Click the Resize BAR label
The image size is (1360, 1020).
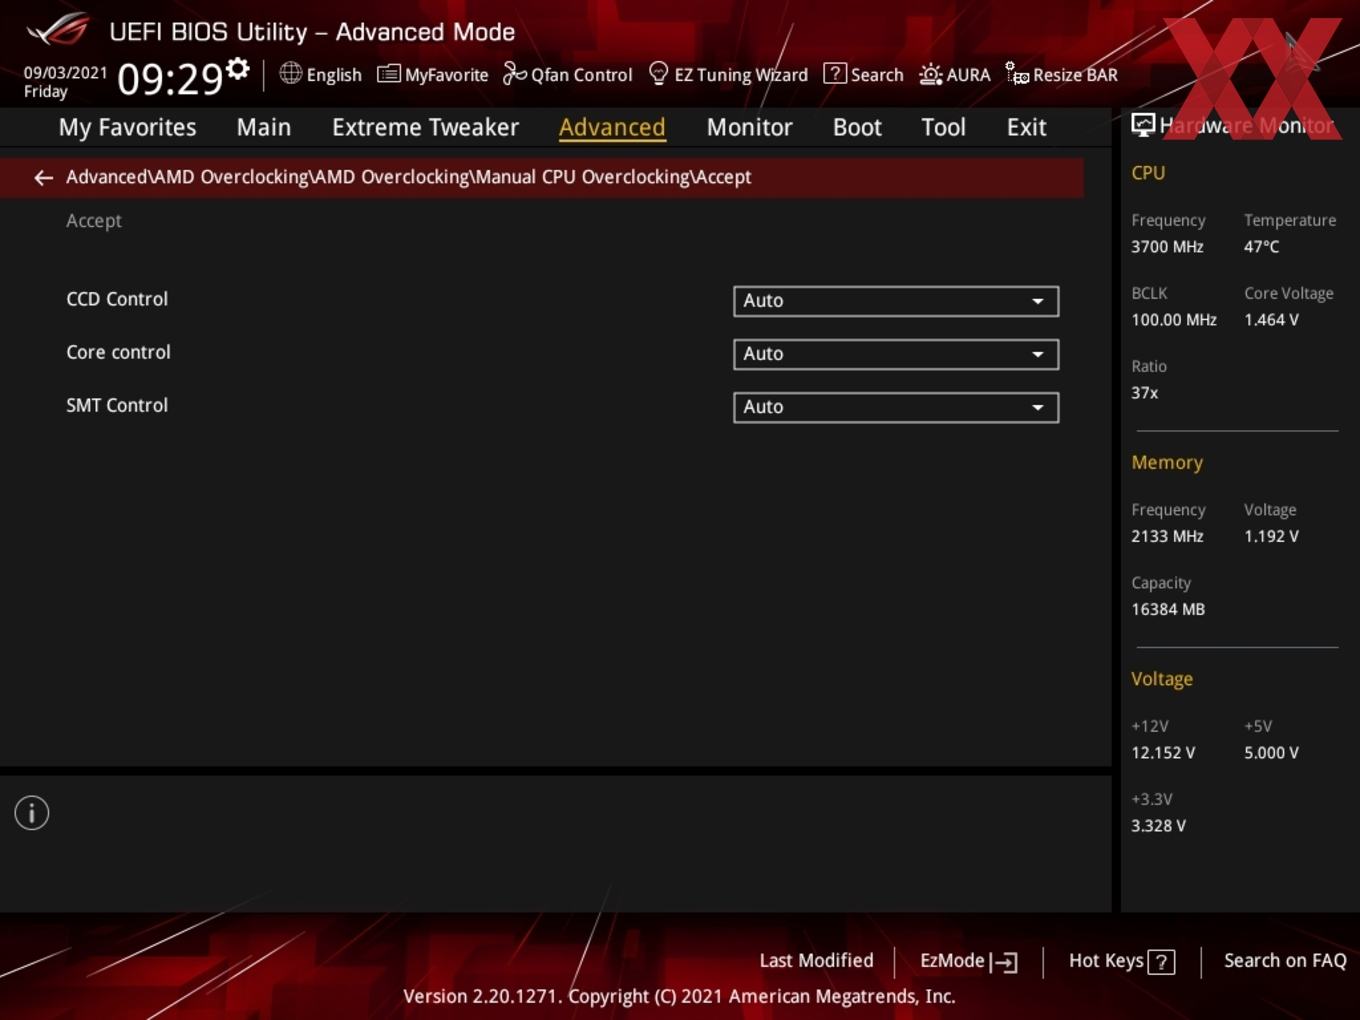point(1075,75)
